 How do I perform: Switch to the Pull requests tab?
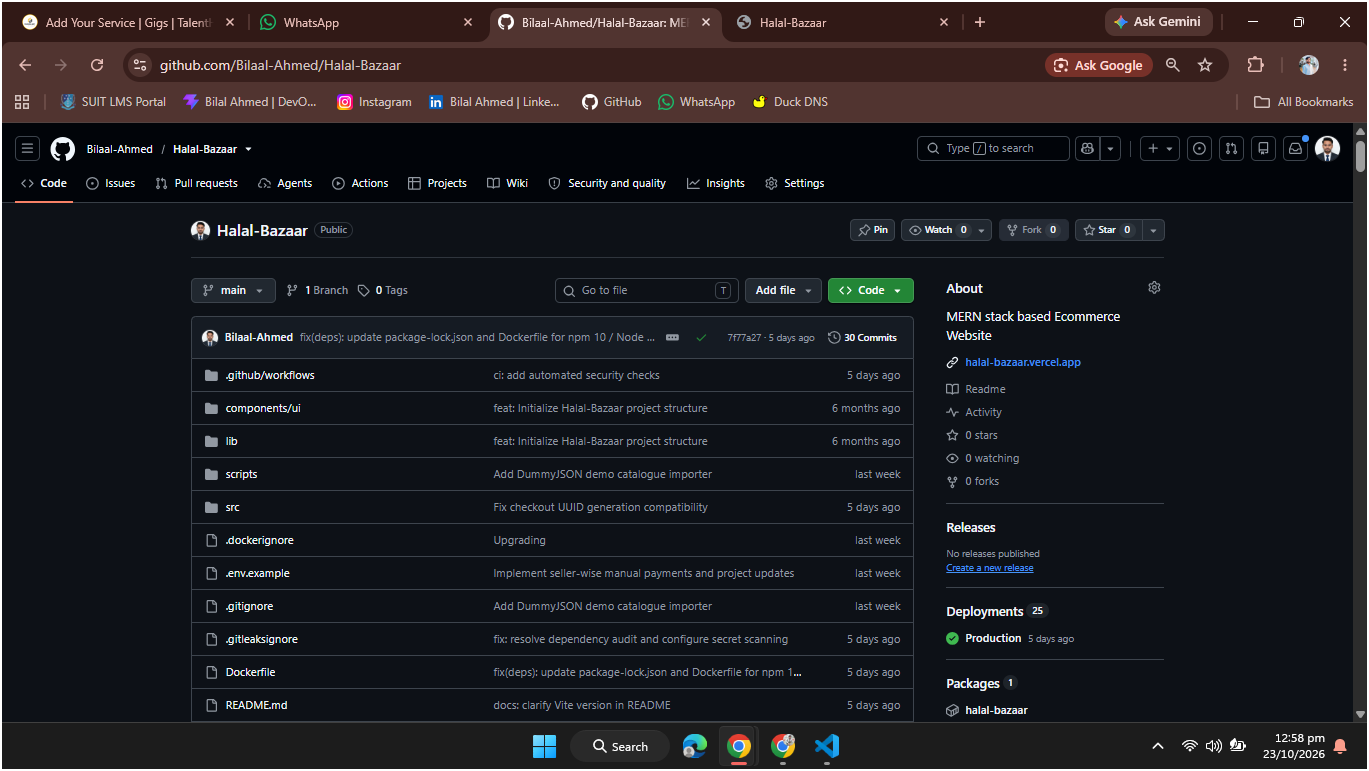pyautogui.click(x=196, y=183)
